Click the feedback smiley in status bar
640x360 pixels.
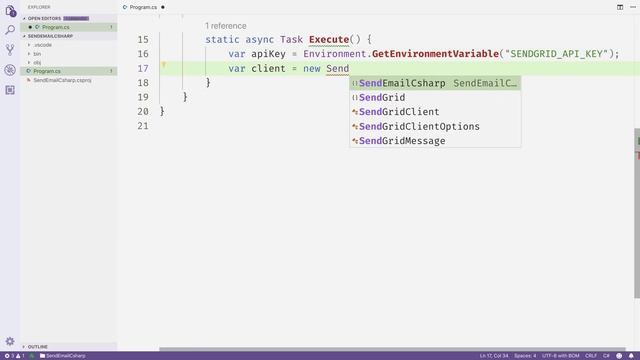[619, 356]
